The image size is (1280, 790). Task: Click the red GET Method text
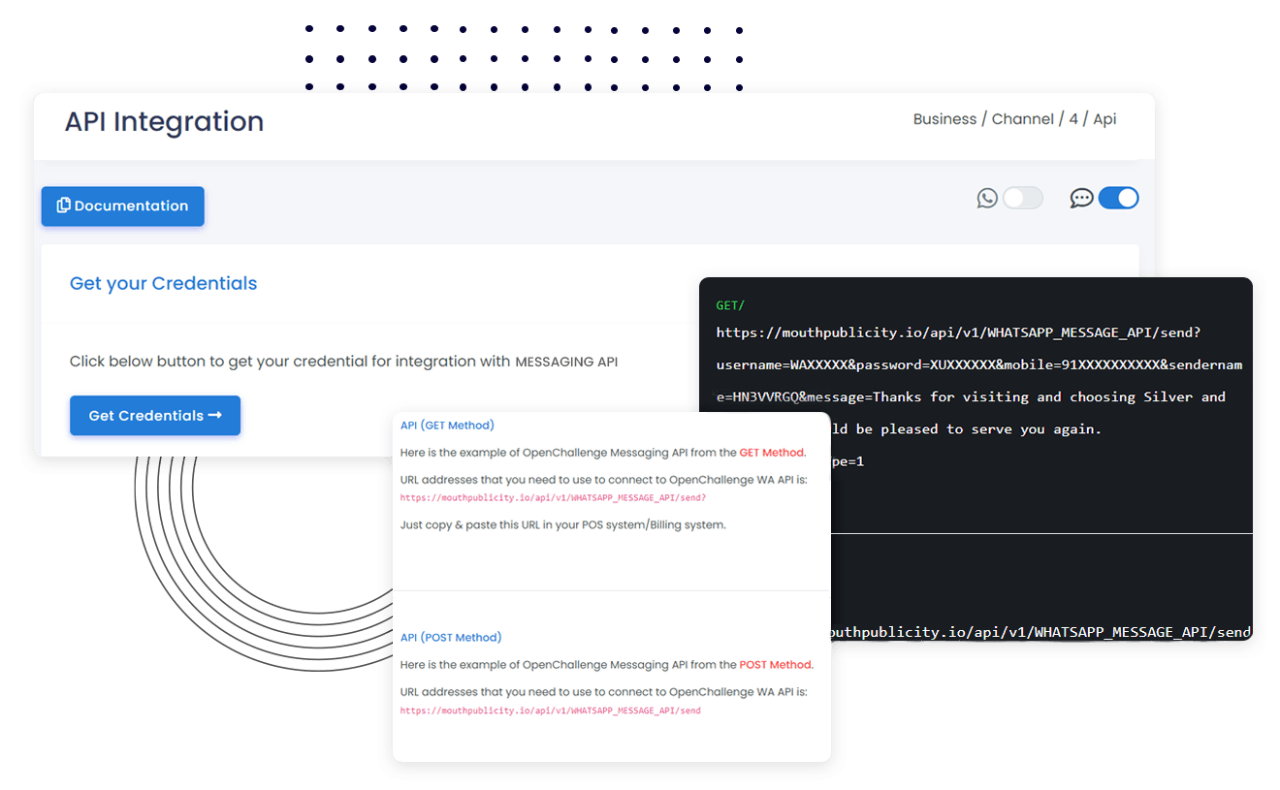[x=772, y=452]
